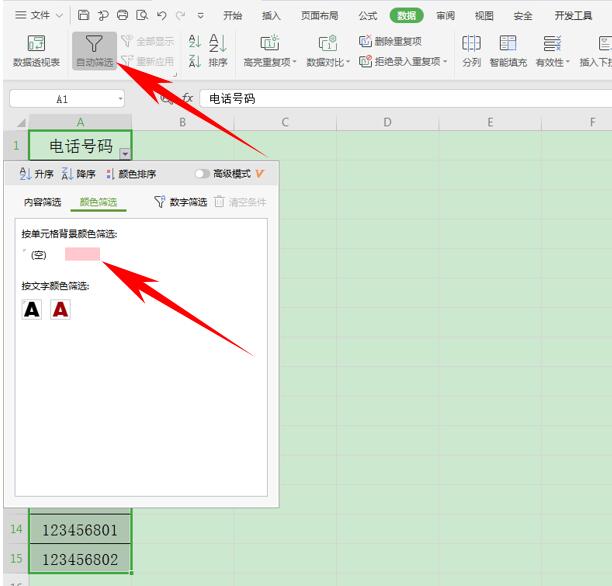
Task: Filter by black text color A
Action: [32, 310]
